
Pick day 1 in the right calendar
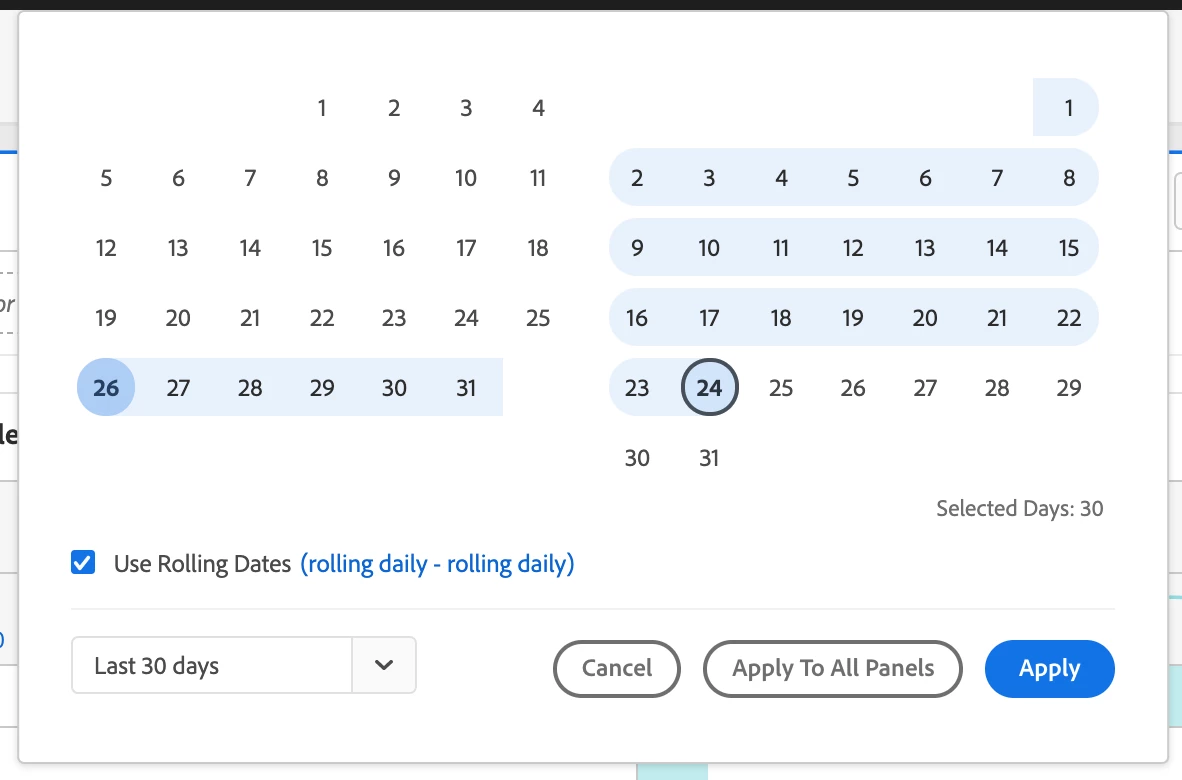(1069, 108)
